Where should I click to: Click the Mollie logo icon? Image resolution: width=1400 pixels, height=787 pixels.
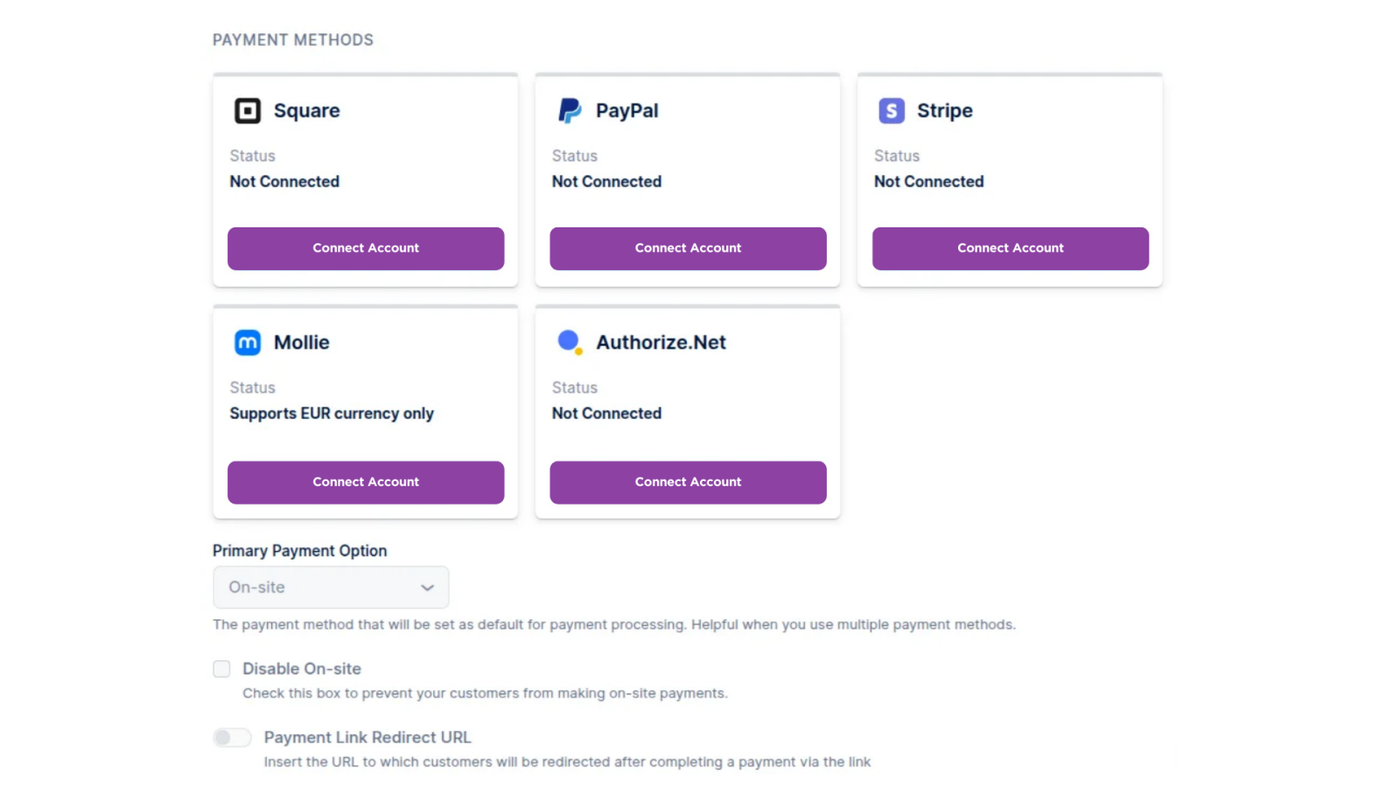247,343
